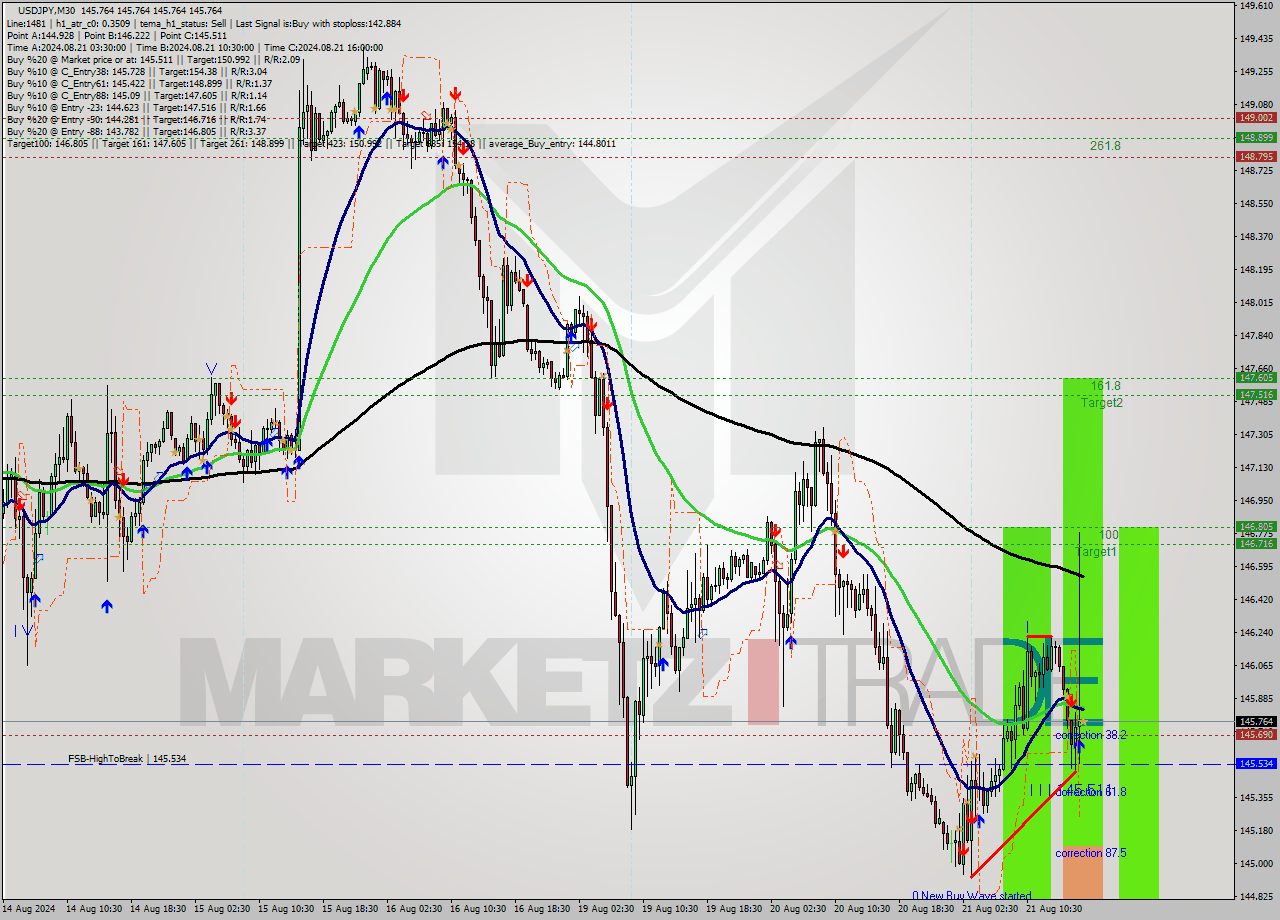Click the '21 Aug 10:30' time axis label
Image resolution: width=1280 pixels, height=920 pixels.
(x=1054, y=909)
